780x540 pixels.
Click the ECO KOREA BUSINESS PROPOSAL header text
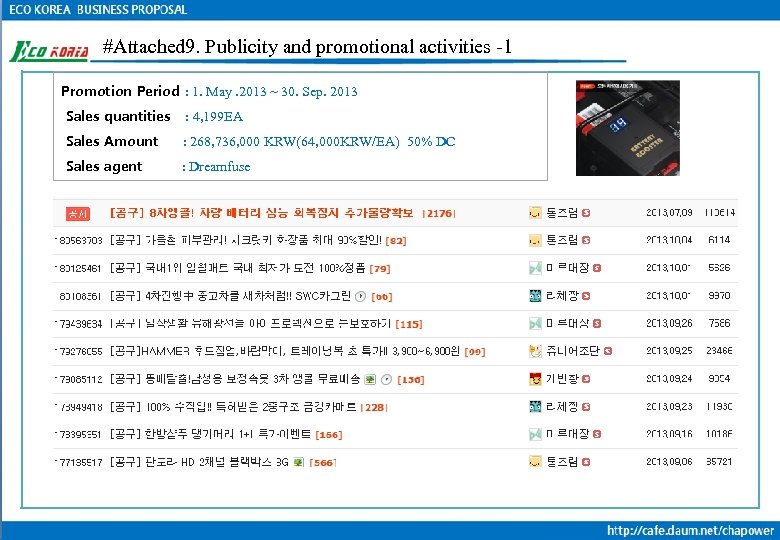point(98,10)
